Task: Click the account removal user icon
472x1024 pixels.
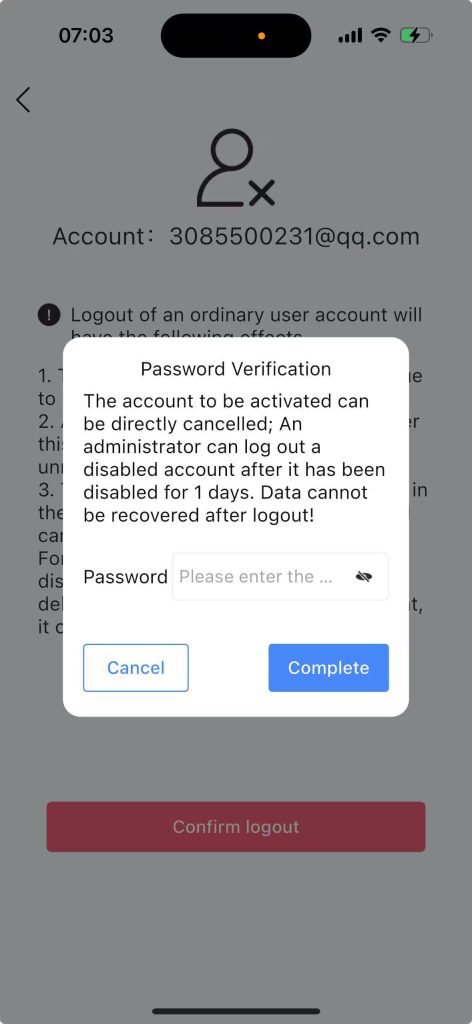Action: click(x=236, y=168)
